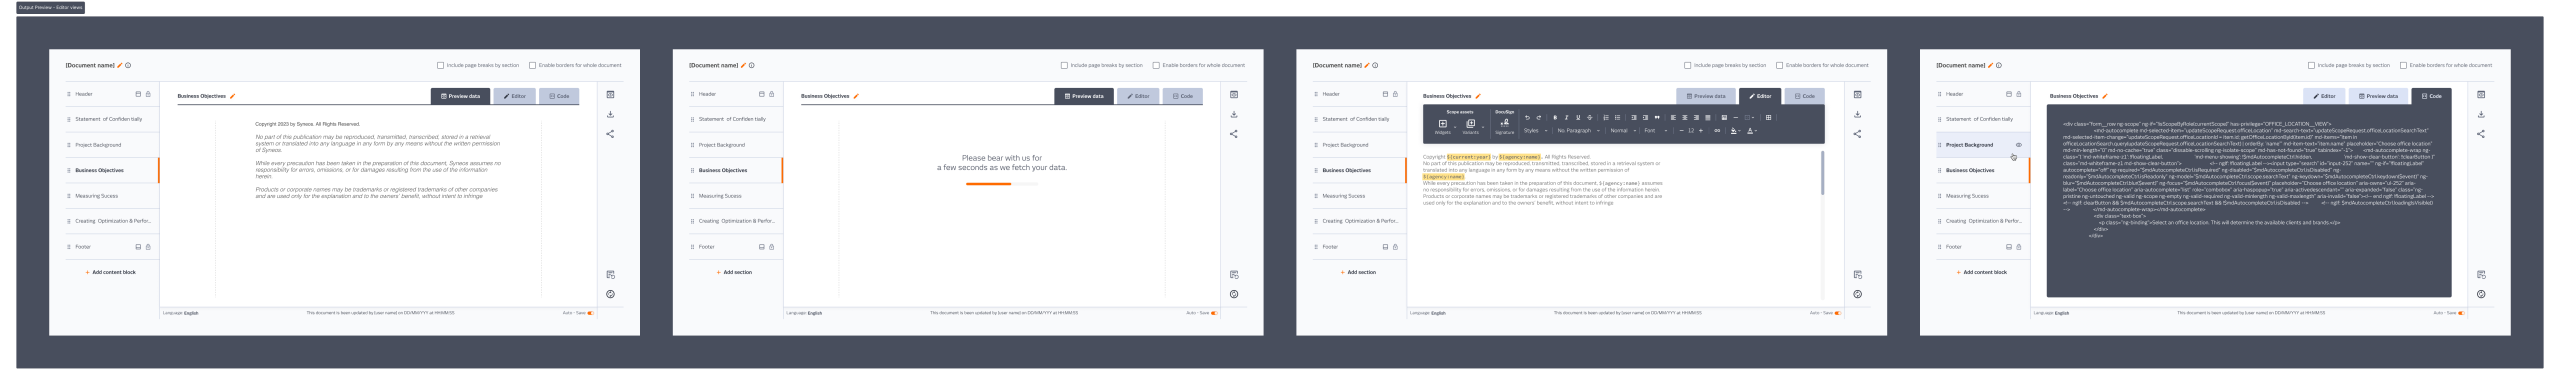2560x385 pixels.
Task: Select Code tab in the Editor panel
Action: [1805, 96]
